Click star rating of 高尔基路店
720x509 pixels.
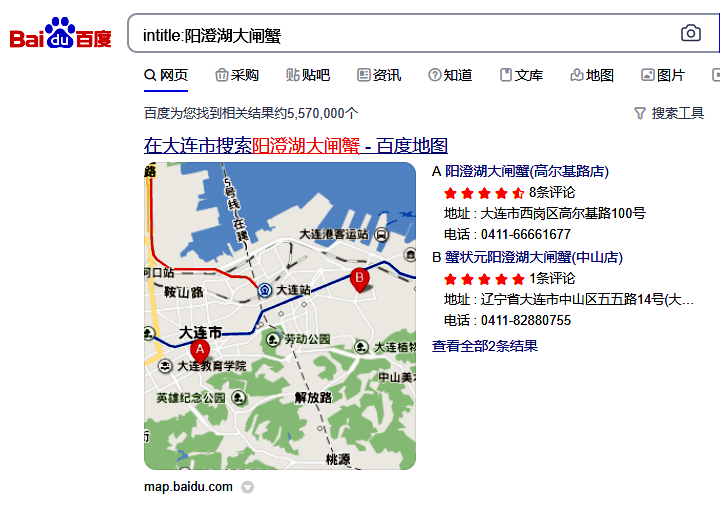(484, 193)
